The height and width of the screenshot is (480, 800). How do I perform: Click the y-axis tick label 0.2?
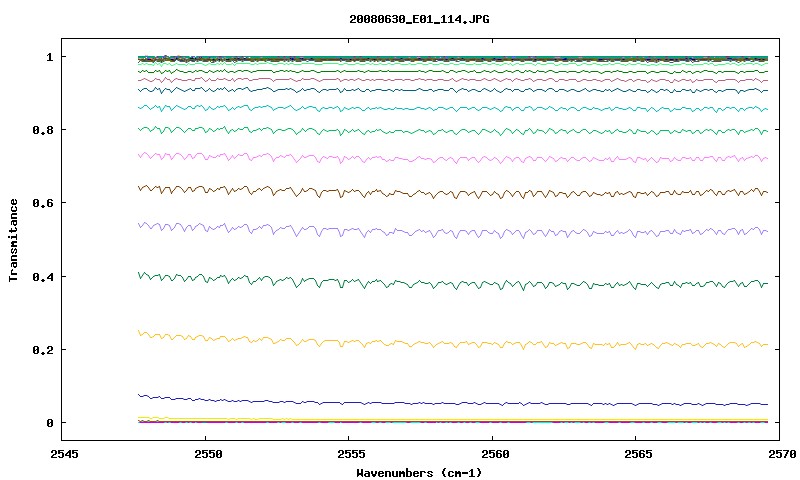pyautogui.click(x=43, y=349)
